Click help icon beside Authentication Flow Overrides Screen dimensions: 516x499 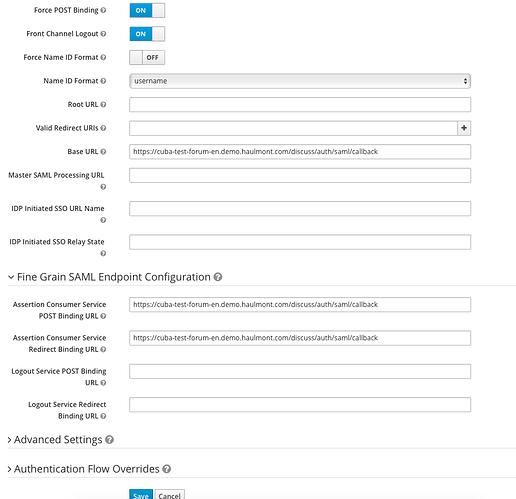167,469
